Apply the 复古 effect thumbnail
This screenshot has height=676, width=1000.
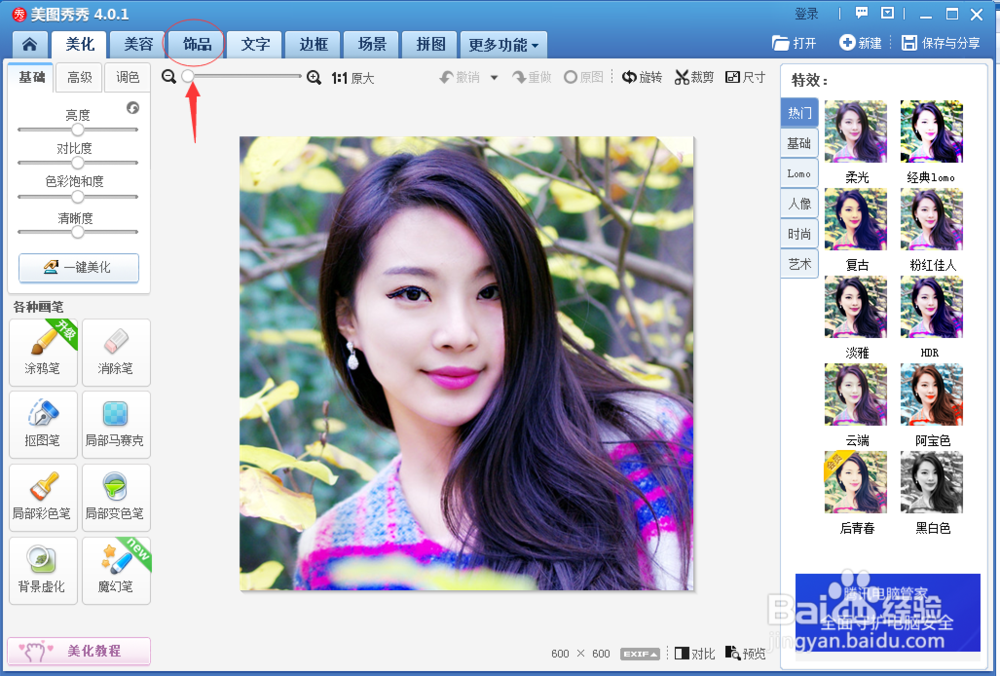tap(855, 219)
